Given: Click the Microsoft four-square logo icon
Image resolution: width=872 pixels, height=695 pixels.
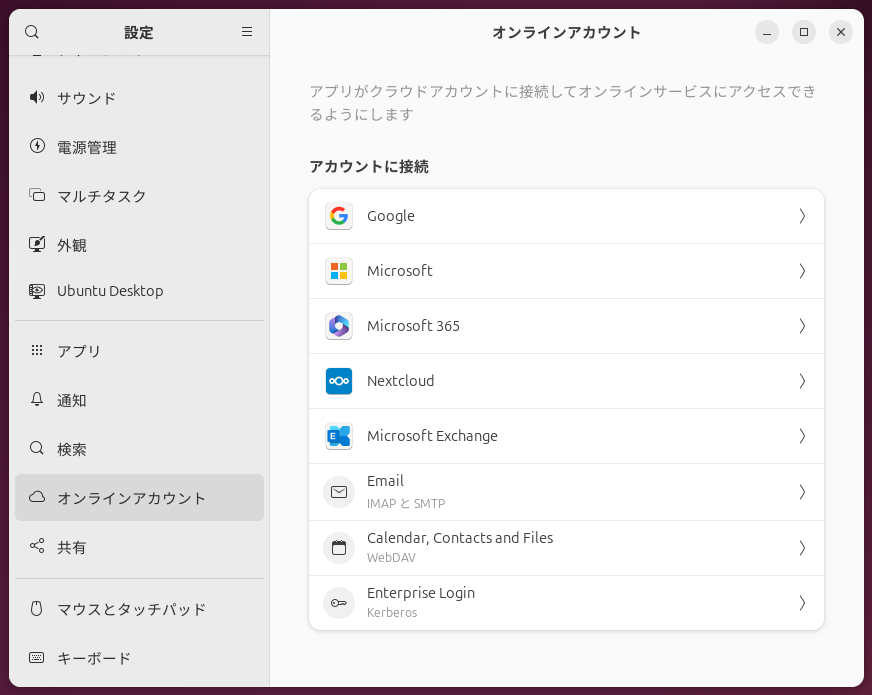Looking at the screenshot, I should (339, 271).
